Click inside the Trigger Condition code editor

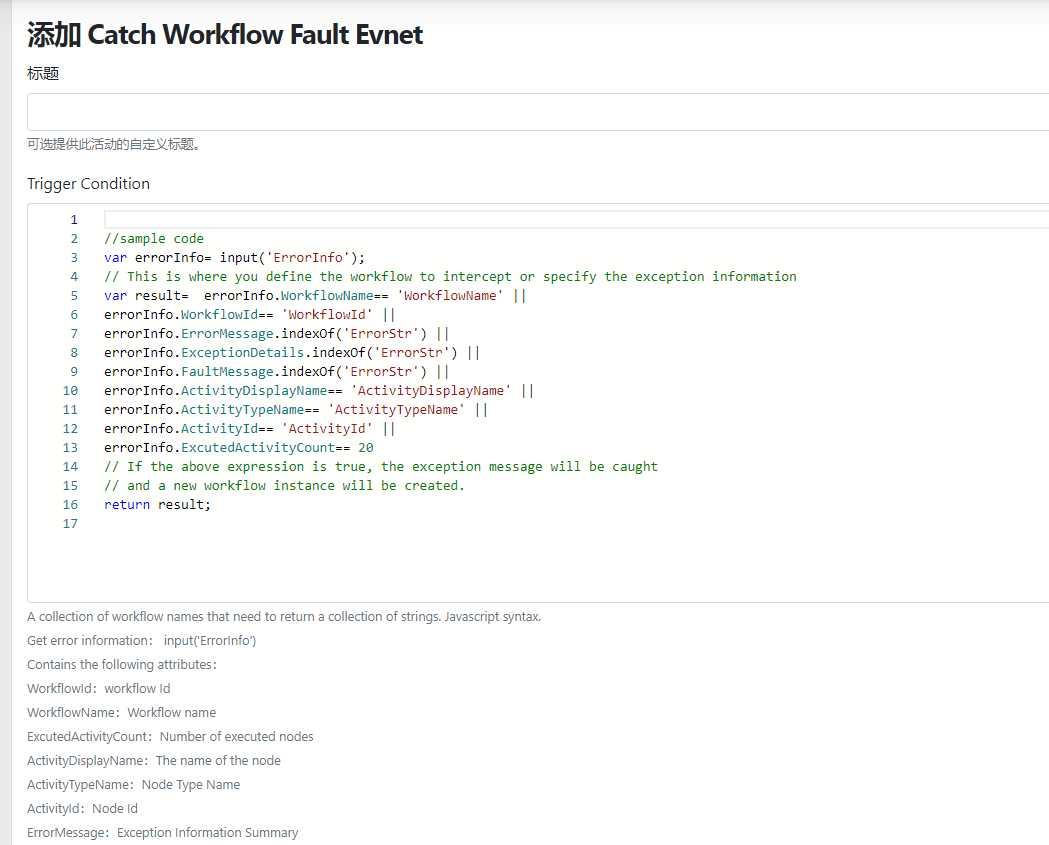[x=538, y=403]
